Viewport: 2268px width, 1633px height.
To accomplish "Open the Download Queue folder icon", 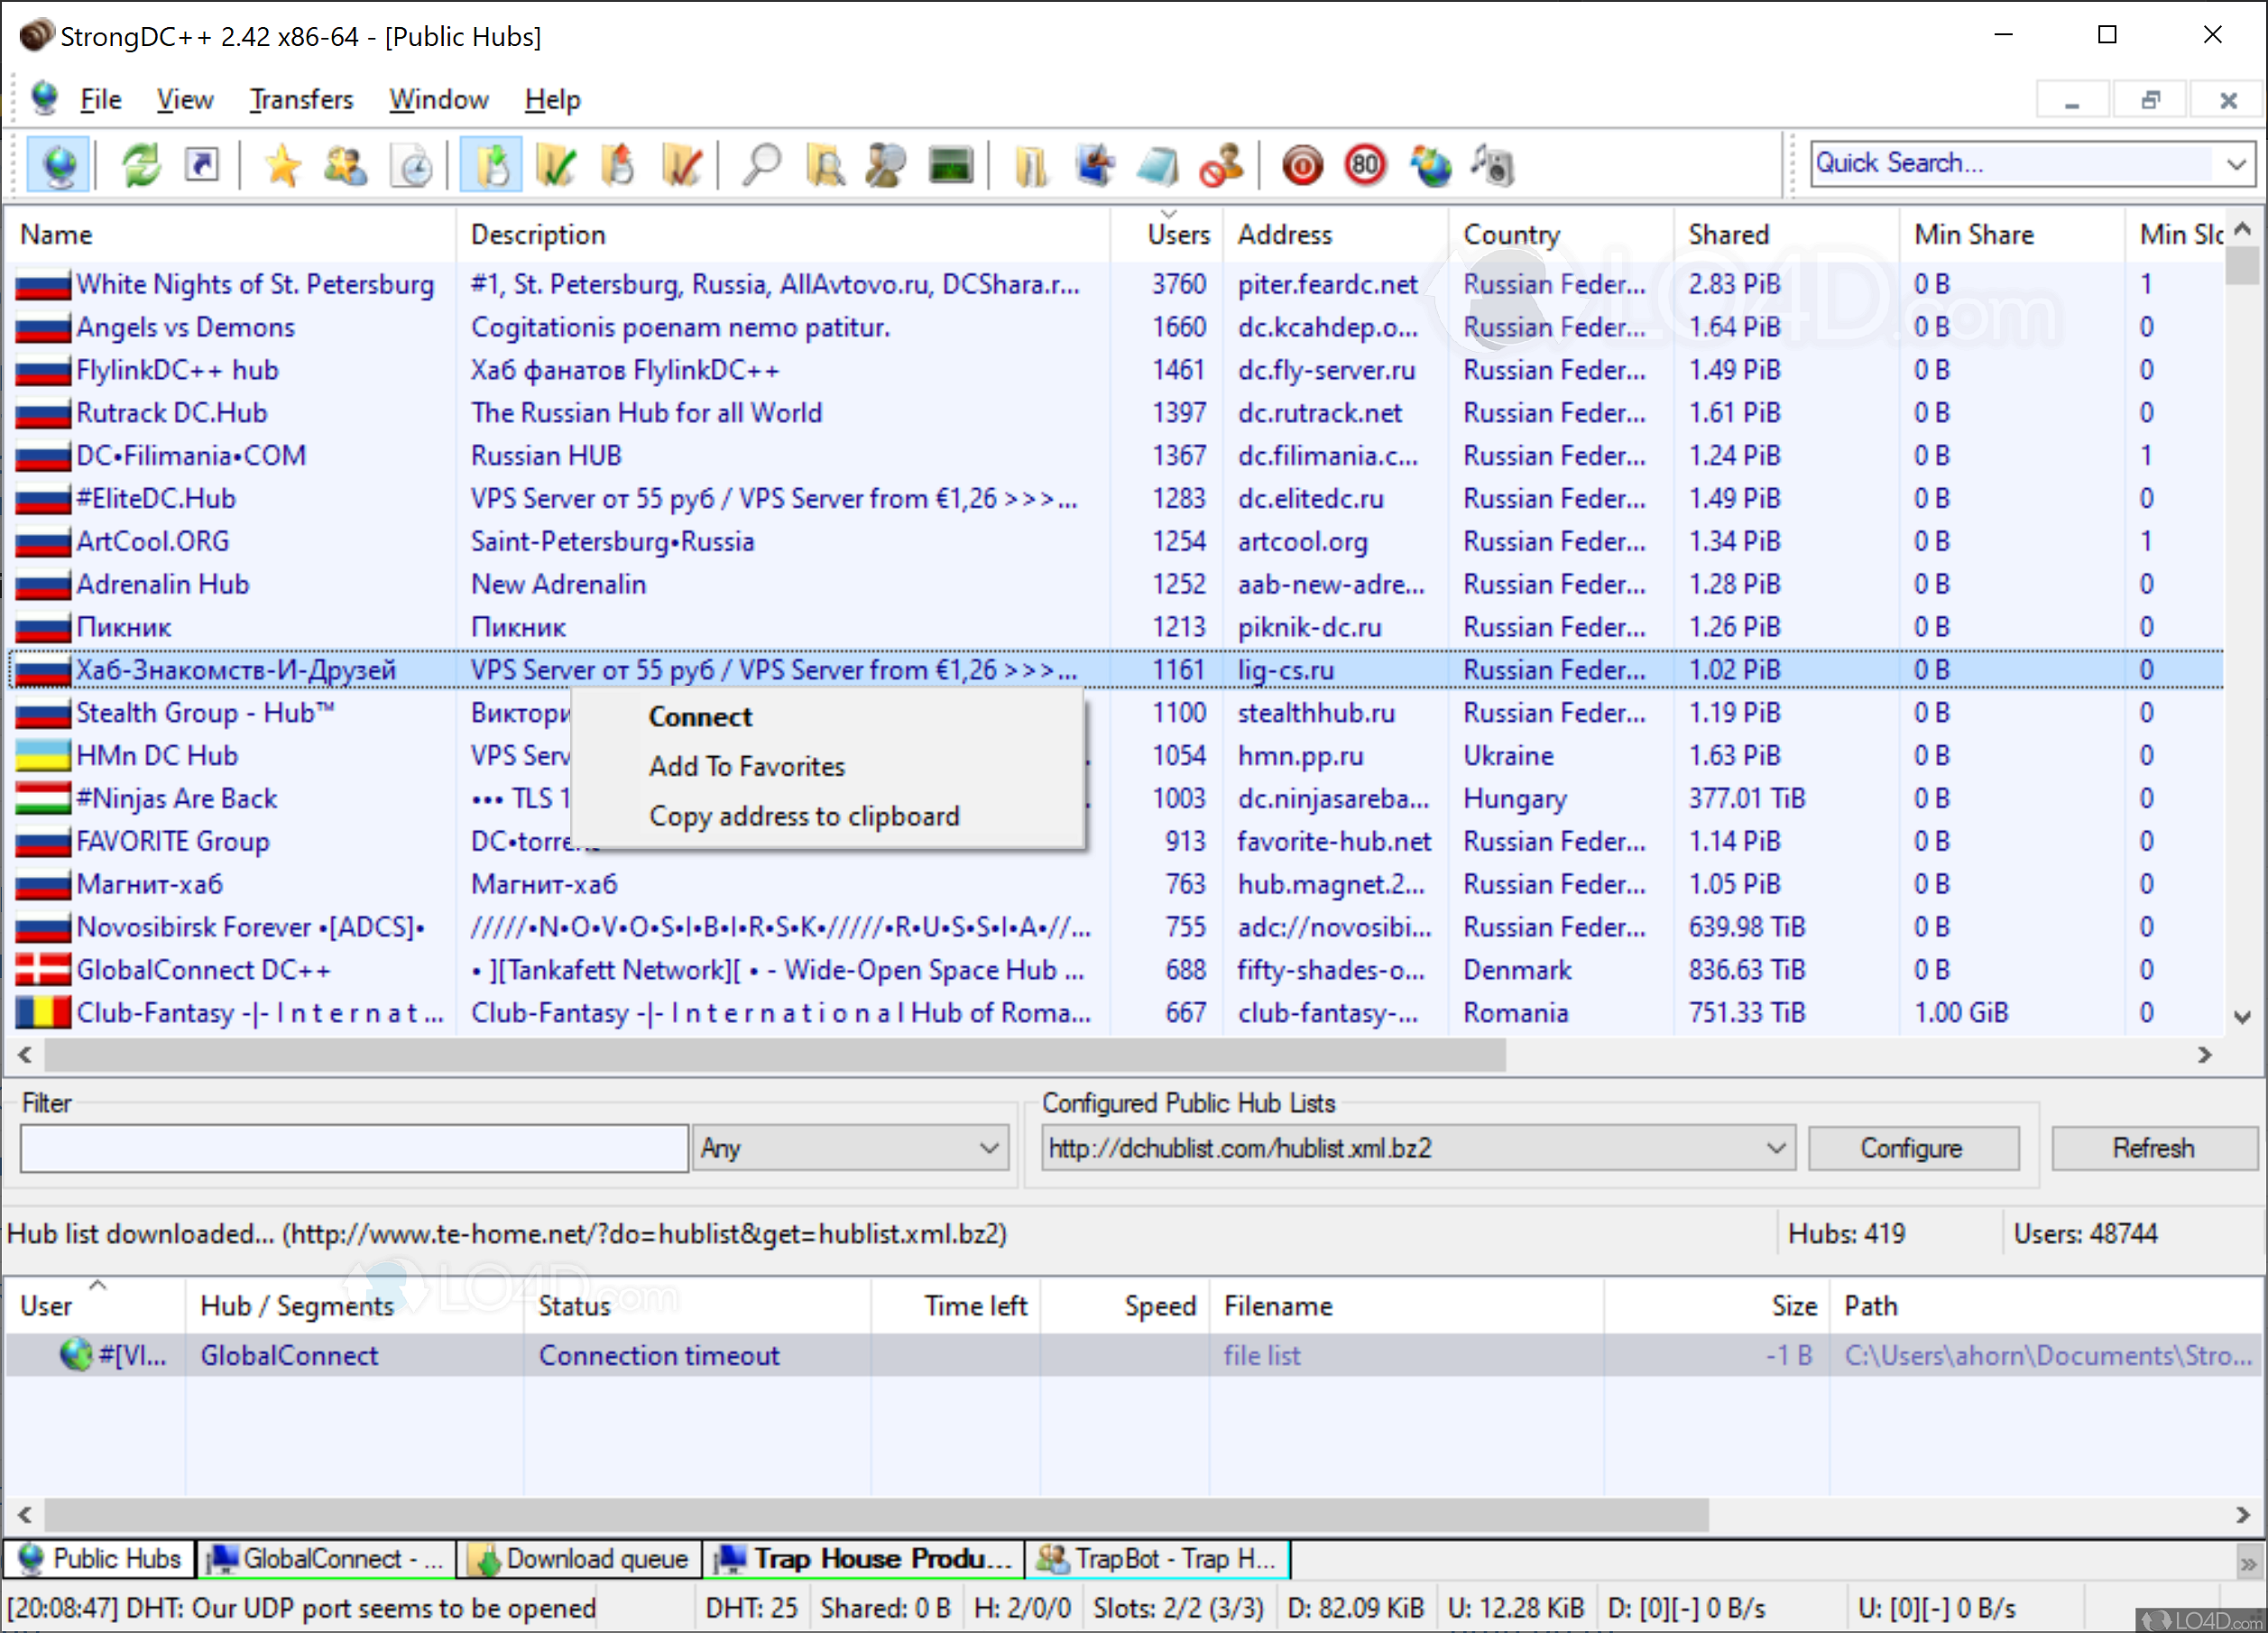I will (x=490, y=165).
